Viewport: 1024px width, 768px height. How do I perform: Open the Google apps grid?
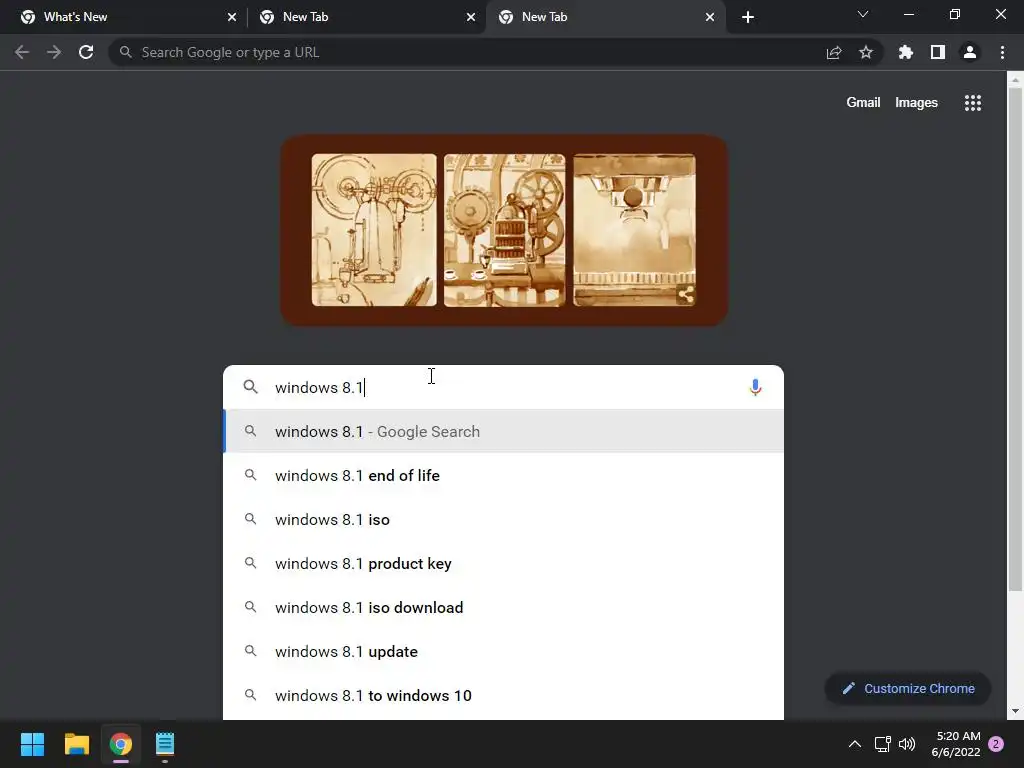(972, 103)
